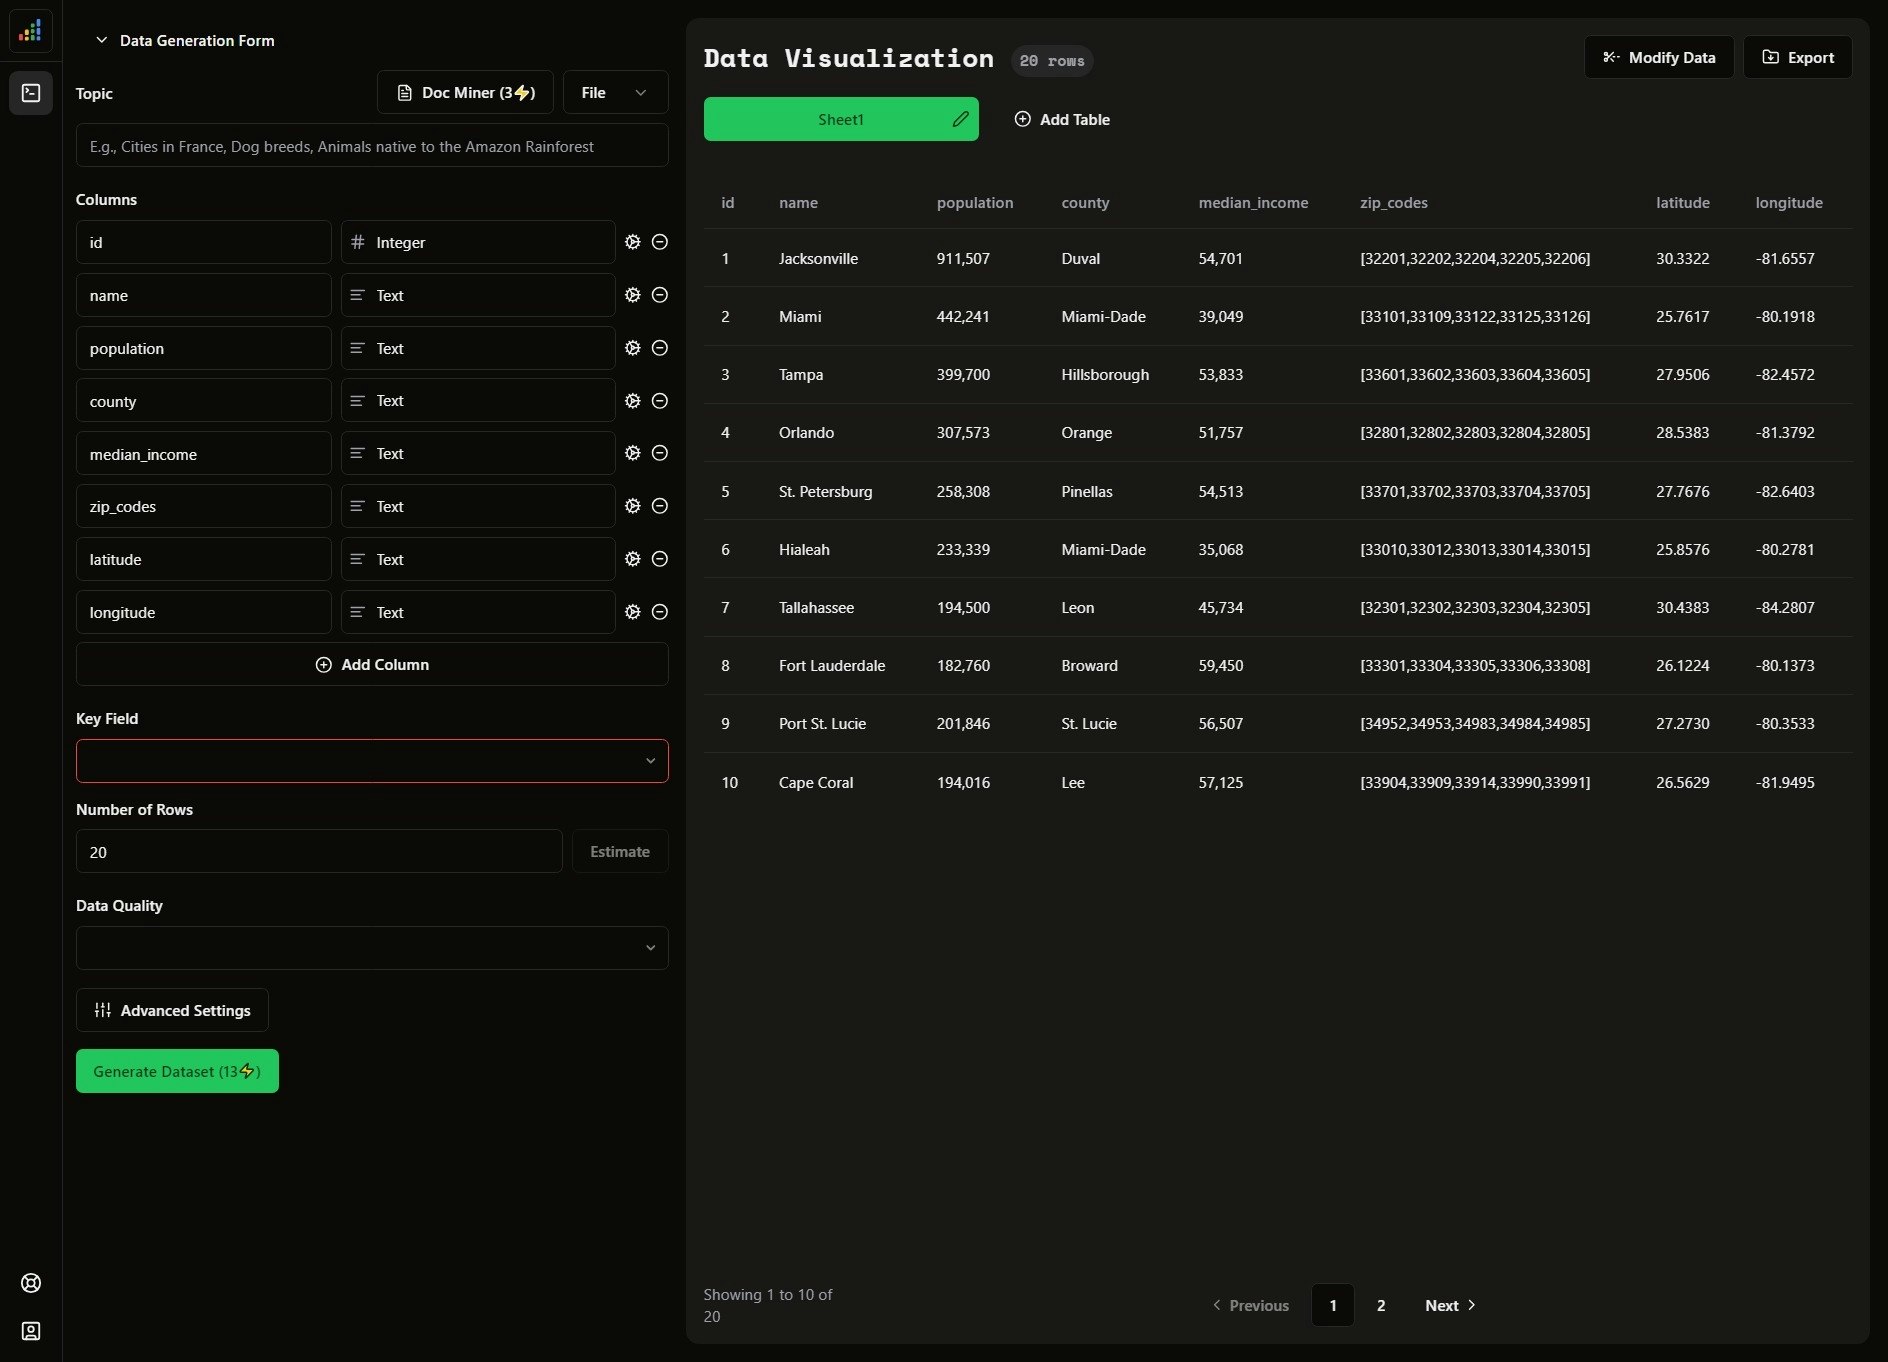Viewport: 1888px width, 1362px height.
Task: Click the population column header
Action: click(975, 202)
